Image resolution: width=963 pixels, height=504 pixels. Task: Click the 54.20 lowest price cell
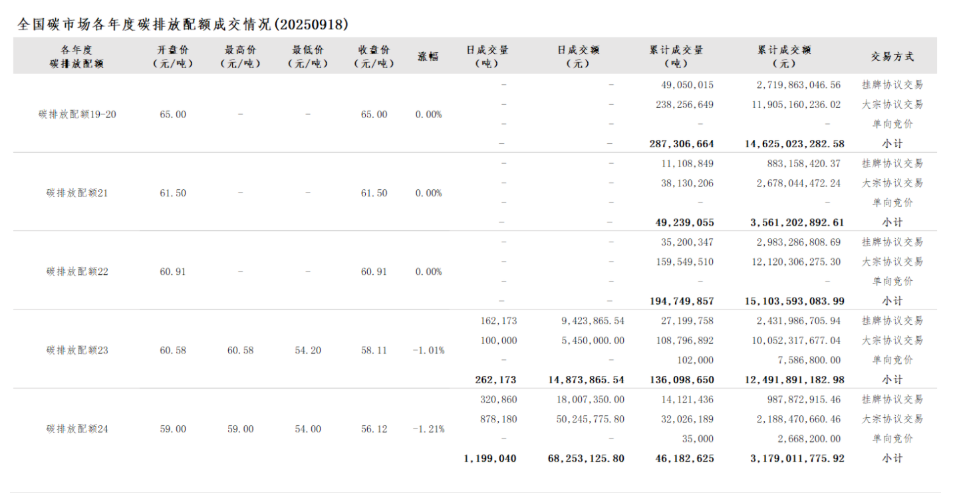pyautogui.click(x=308, y=350)
